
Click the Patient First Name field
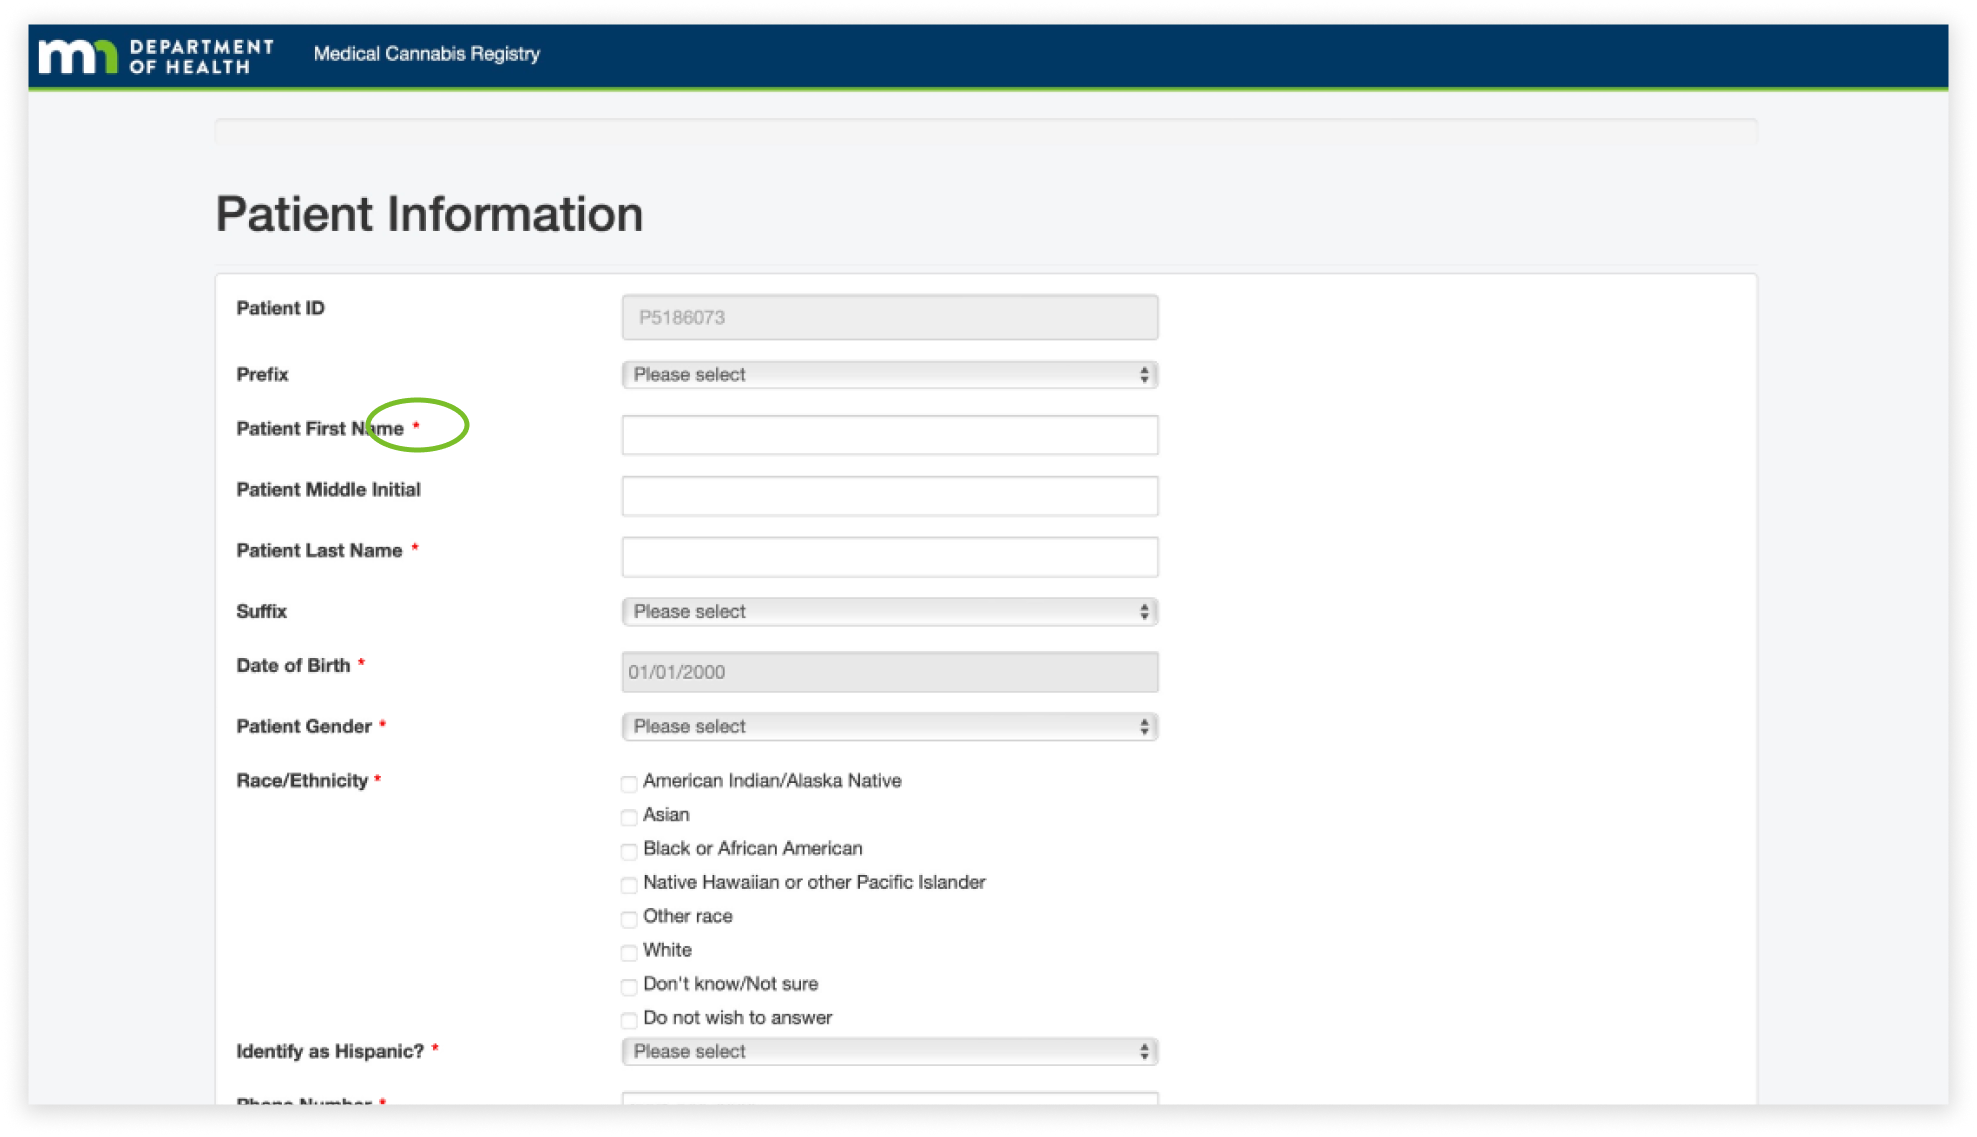[889, 436]
